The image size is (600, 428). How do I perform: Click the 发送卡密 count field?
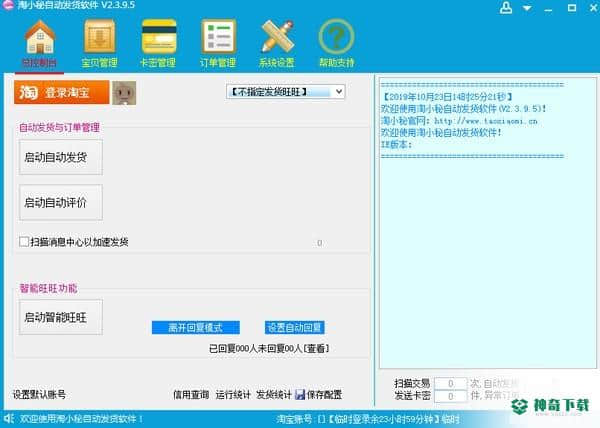(451, 396)
